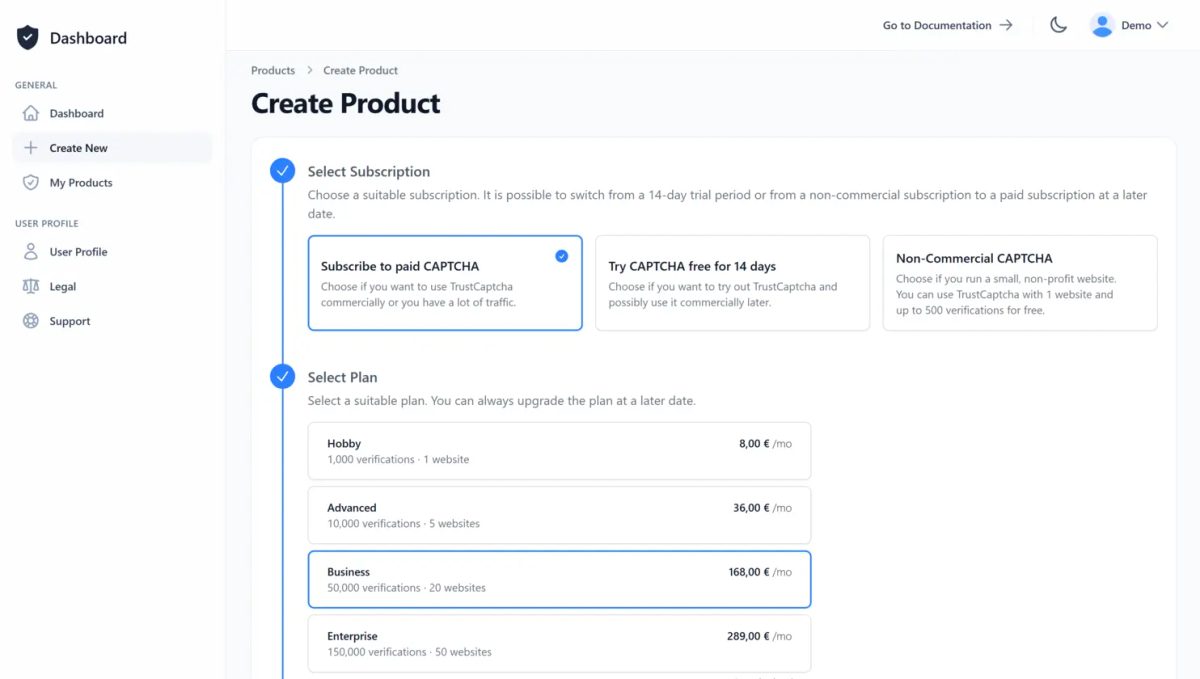Viewport: 1200px width, 679px height.
Task: Select Try CAPTCHA free for 14 days
Action: click(732, 283)
